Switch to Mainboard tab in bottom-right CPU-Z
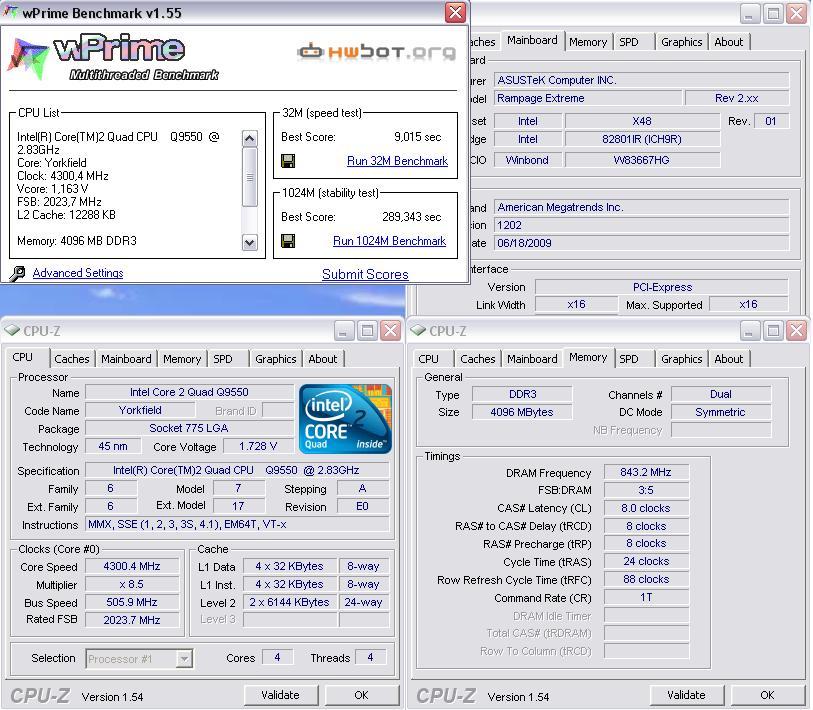The image size is (813, 710). click(x=532, y=359)
